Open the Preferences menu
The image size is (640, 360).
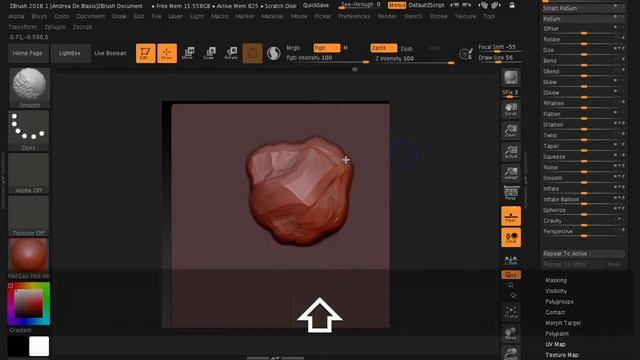coord(354,16)
